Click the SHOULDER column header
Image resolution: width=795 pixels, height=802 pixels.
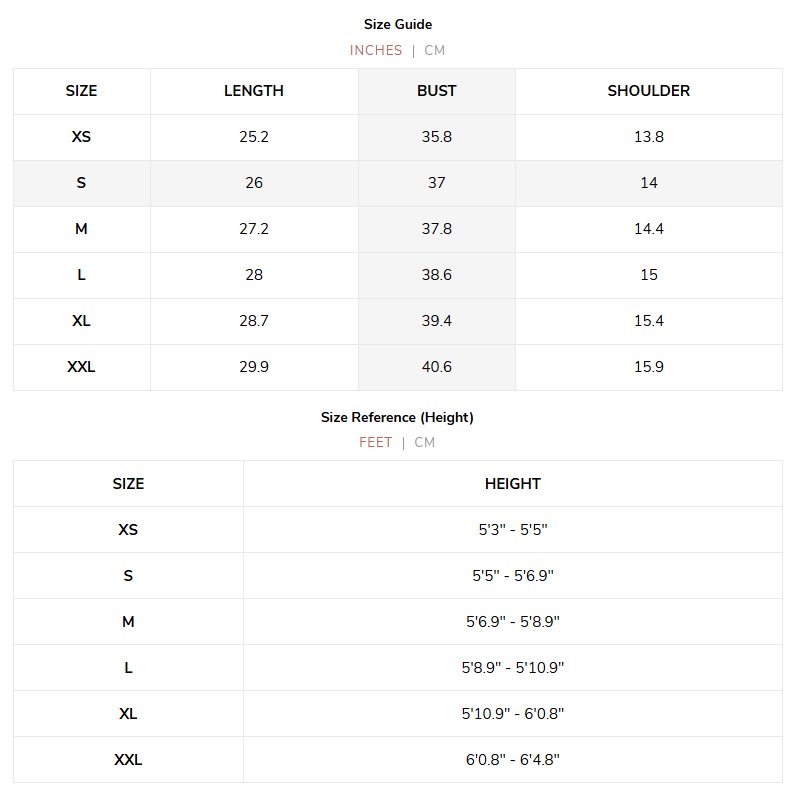click(649, 91)
